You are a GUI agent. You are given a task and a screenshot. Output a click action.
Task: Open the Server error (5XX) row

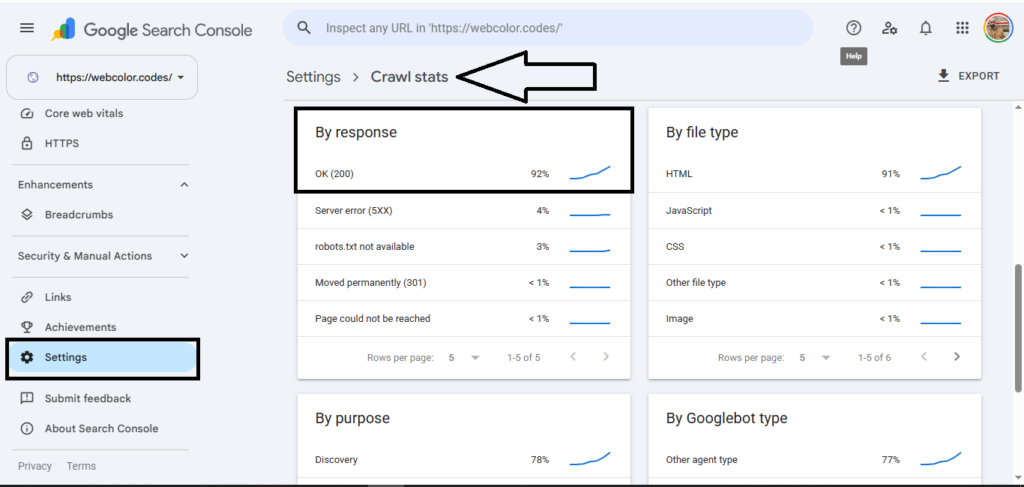(464, 211)
